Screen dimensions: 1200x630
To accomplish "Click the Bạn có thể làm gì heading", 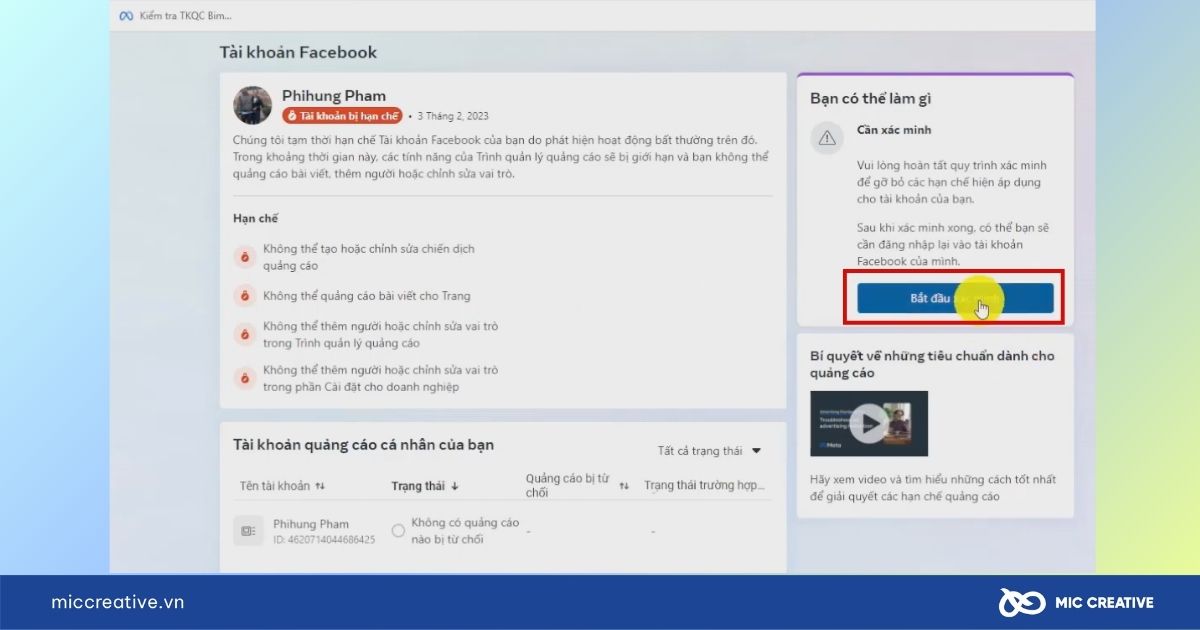I will (x=871, y=99).
